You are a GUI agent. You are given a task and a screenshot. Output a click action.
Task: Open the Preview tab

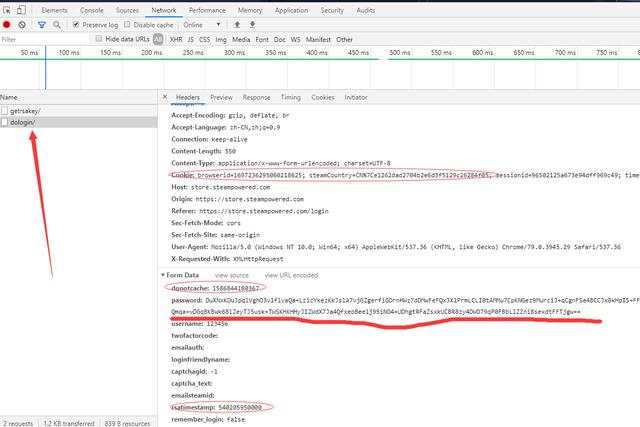221,97
